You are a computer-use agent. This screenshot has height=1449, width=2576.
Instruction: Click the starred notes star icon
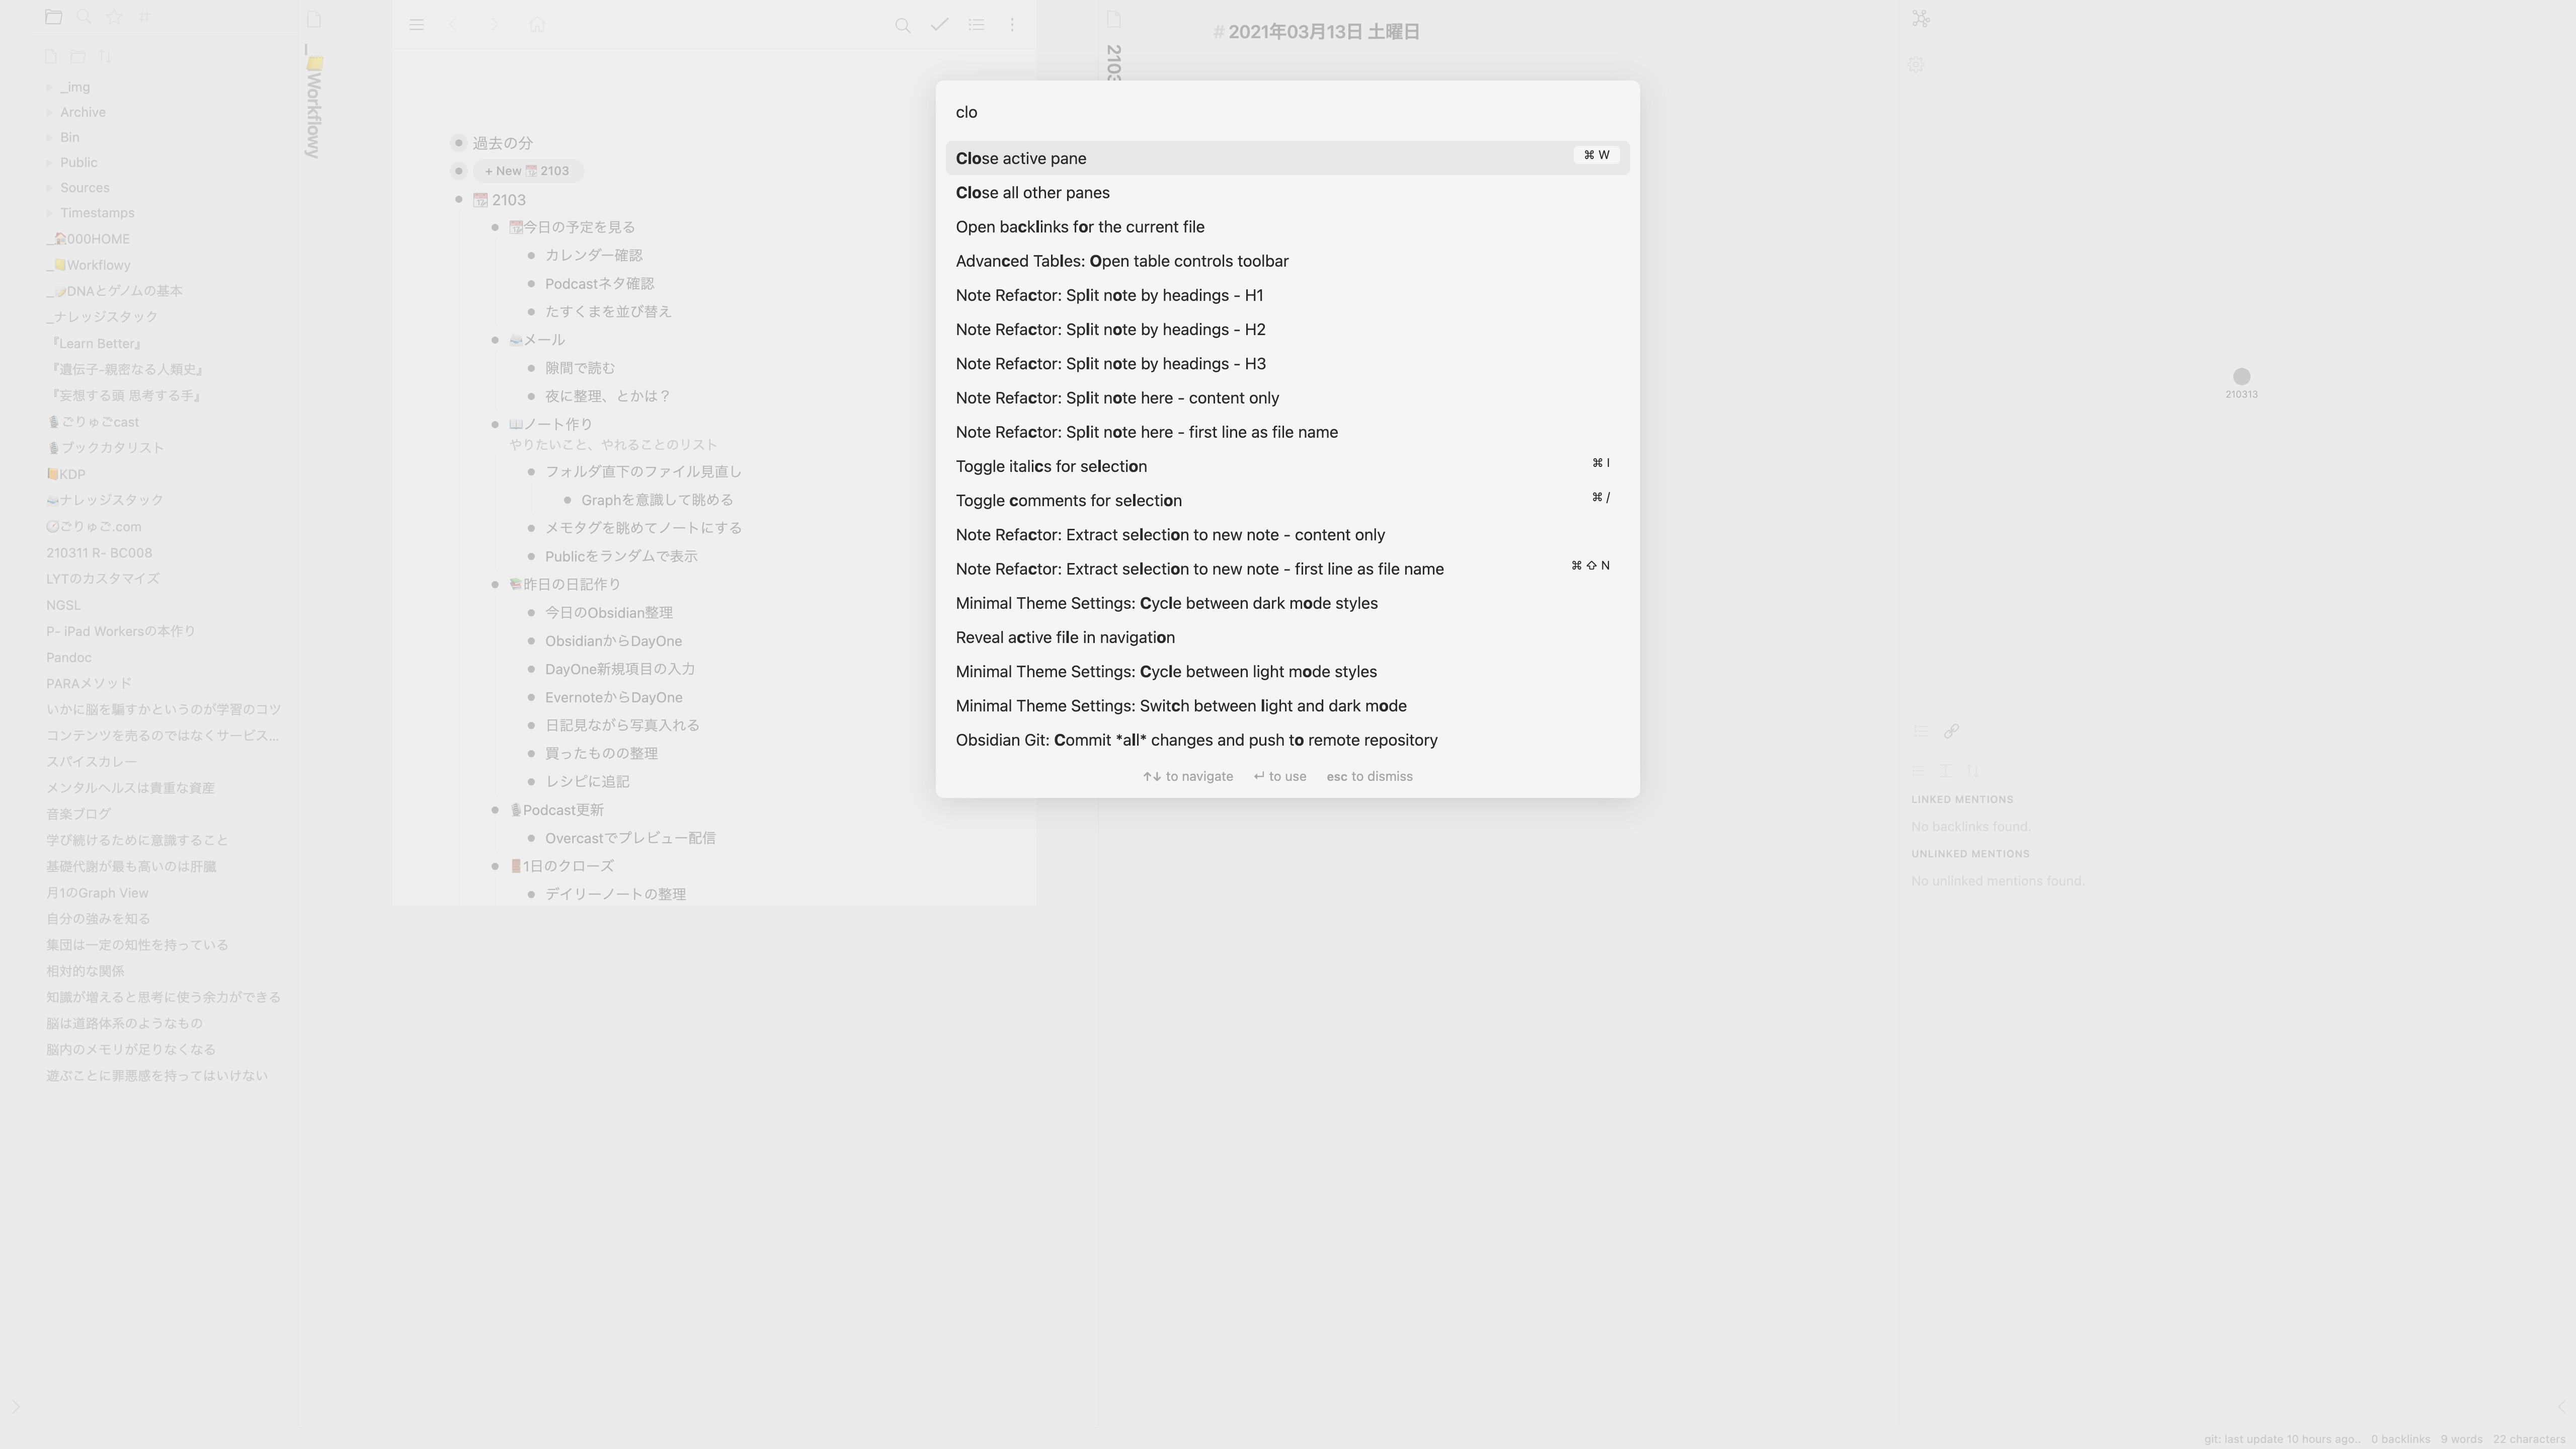click(x=114, y=17)
